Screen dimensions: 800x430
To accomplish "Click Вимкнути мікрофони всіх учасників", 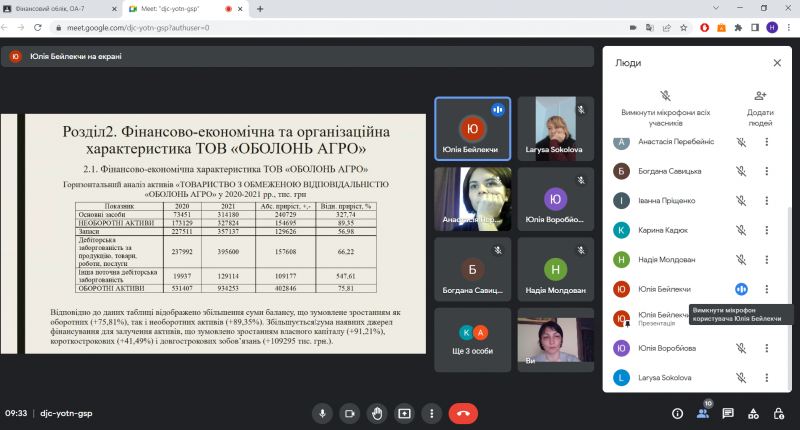I will pos(665,108).
